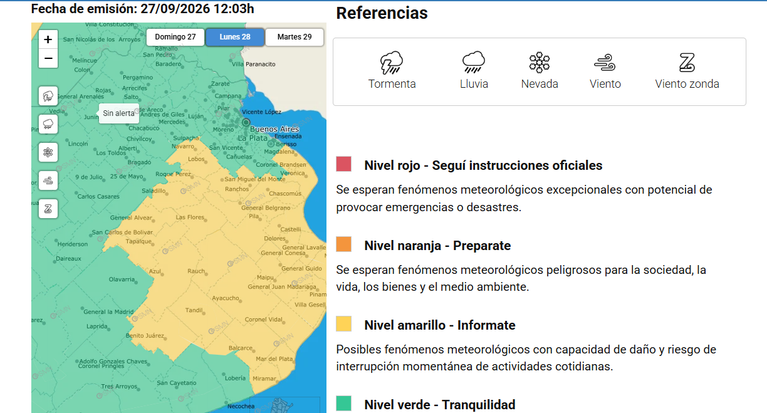Click Tandil label in yellow zone

pyautogui.click(x=194, y=310)
